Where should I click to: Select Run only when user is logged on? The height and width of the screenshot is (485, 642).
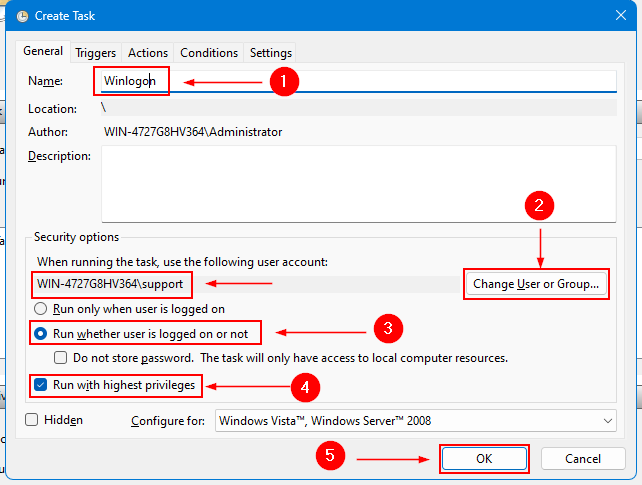[43, 309]
